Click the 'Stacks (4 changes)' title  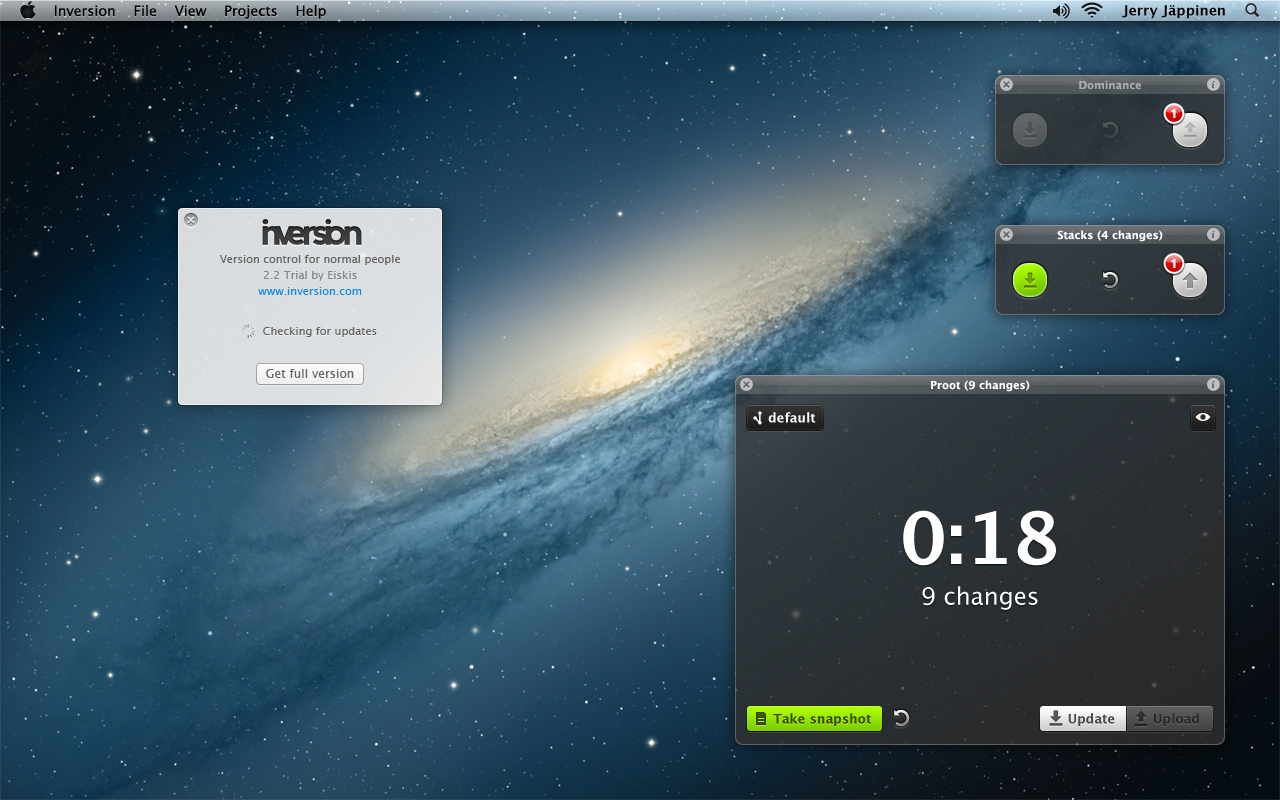(1109, 235)
